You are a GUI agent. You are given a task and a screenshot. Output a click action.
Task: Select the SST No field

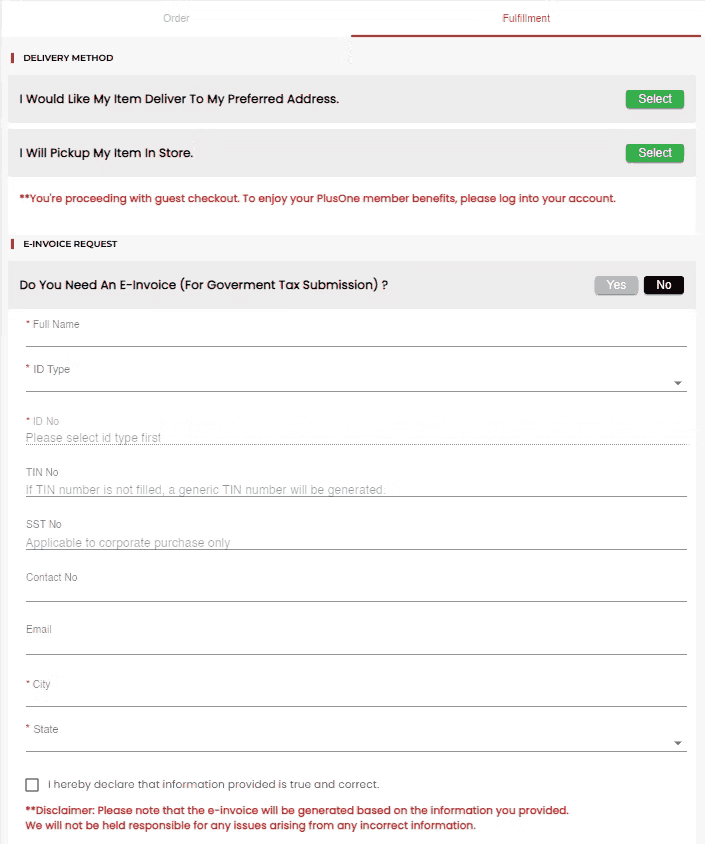[x=356, y=542]
